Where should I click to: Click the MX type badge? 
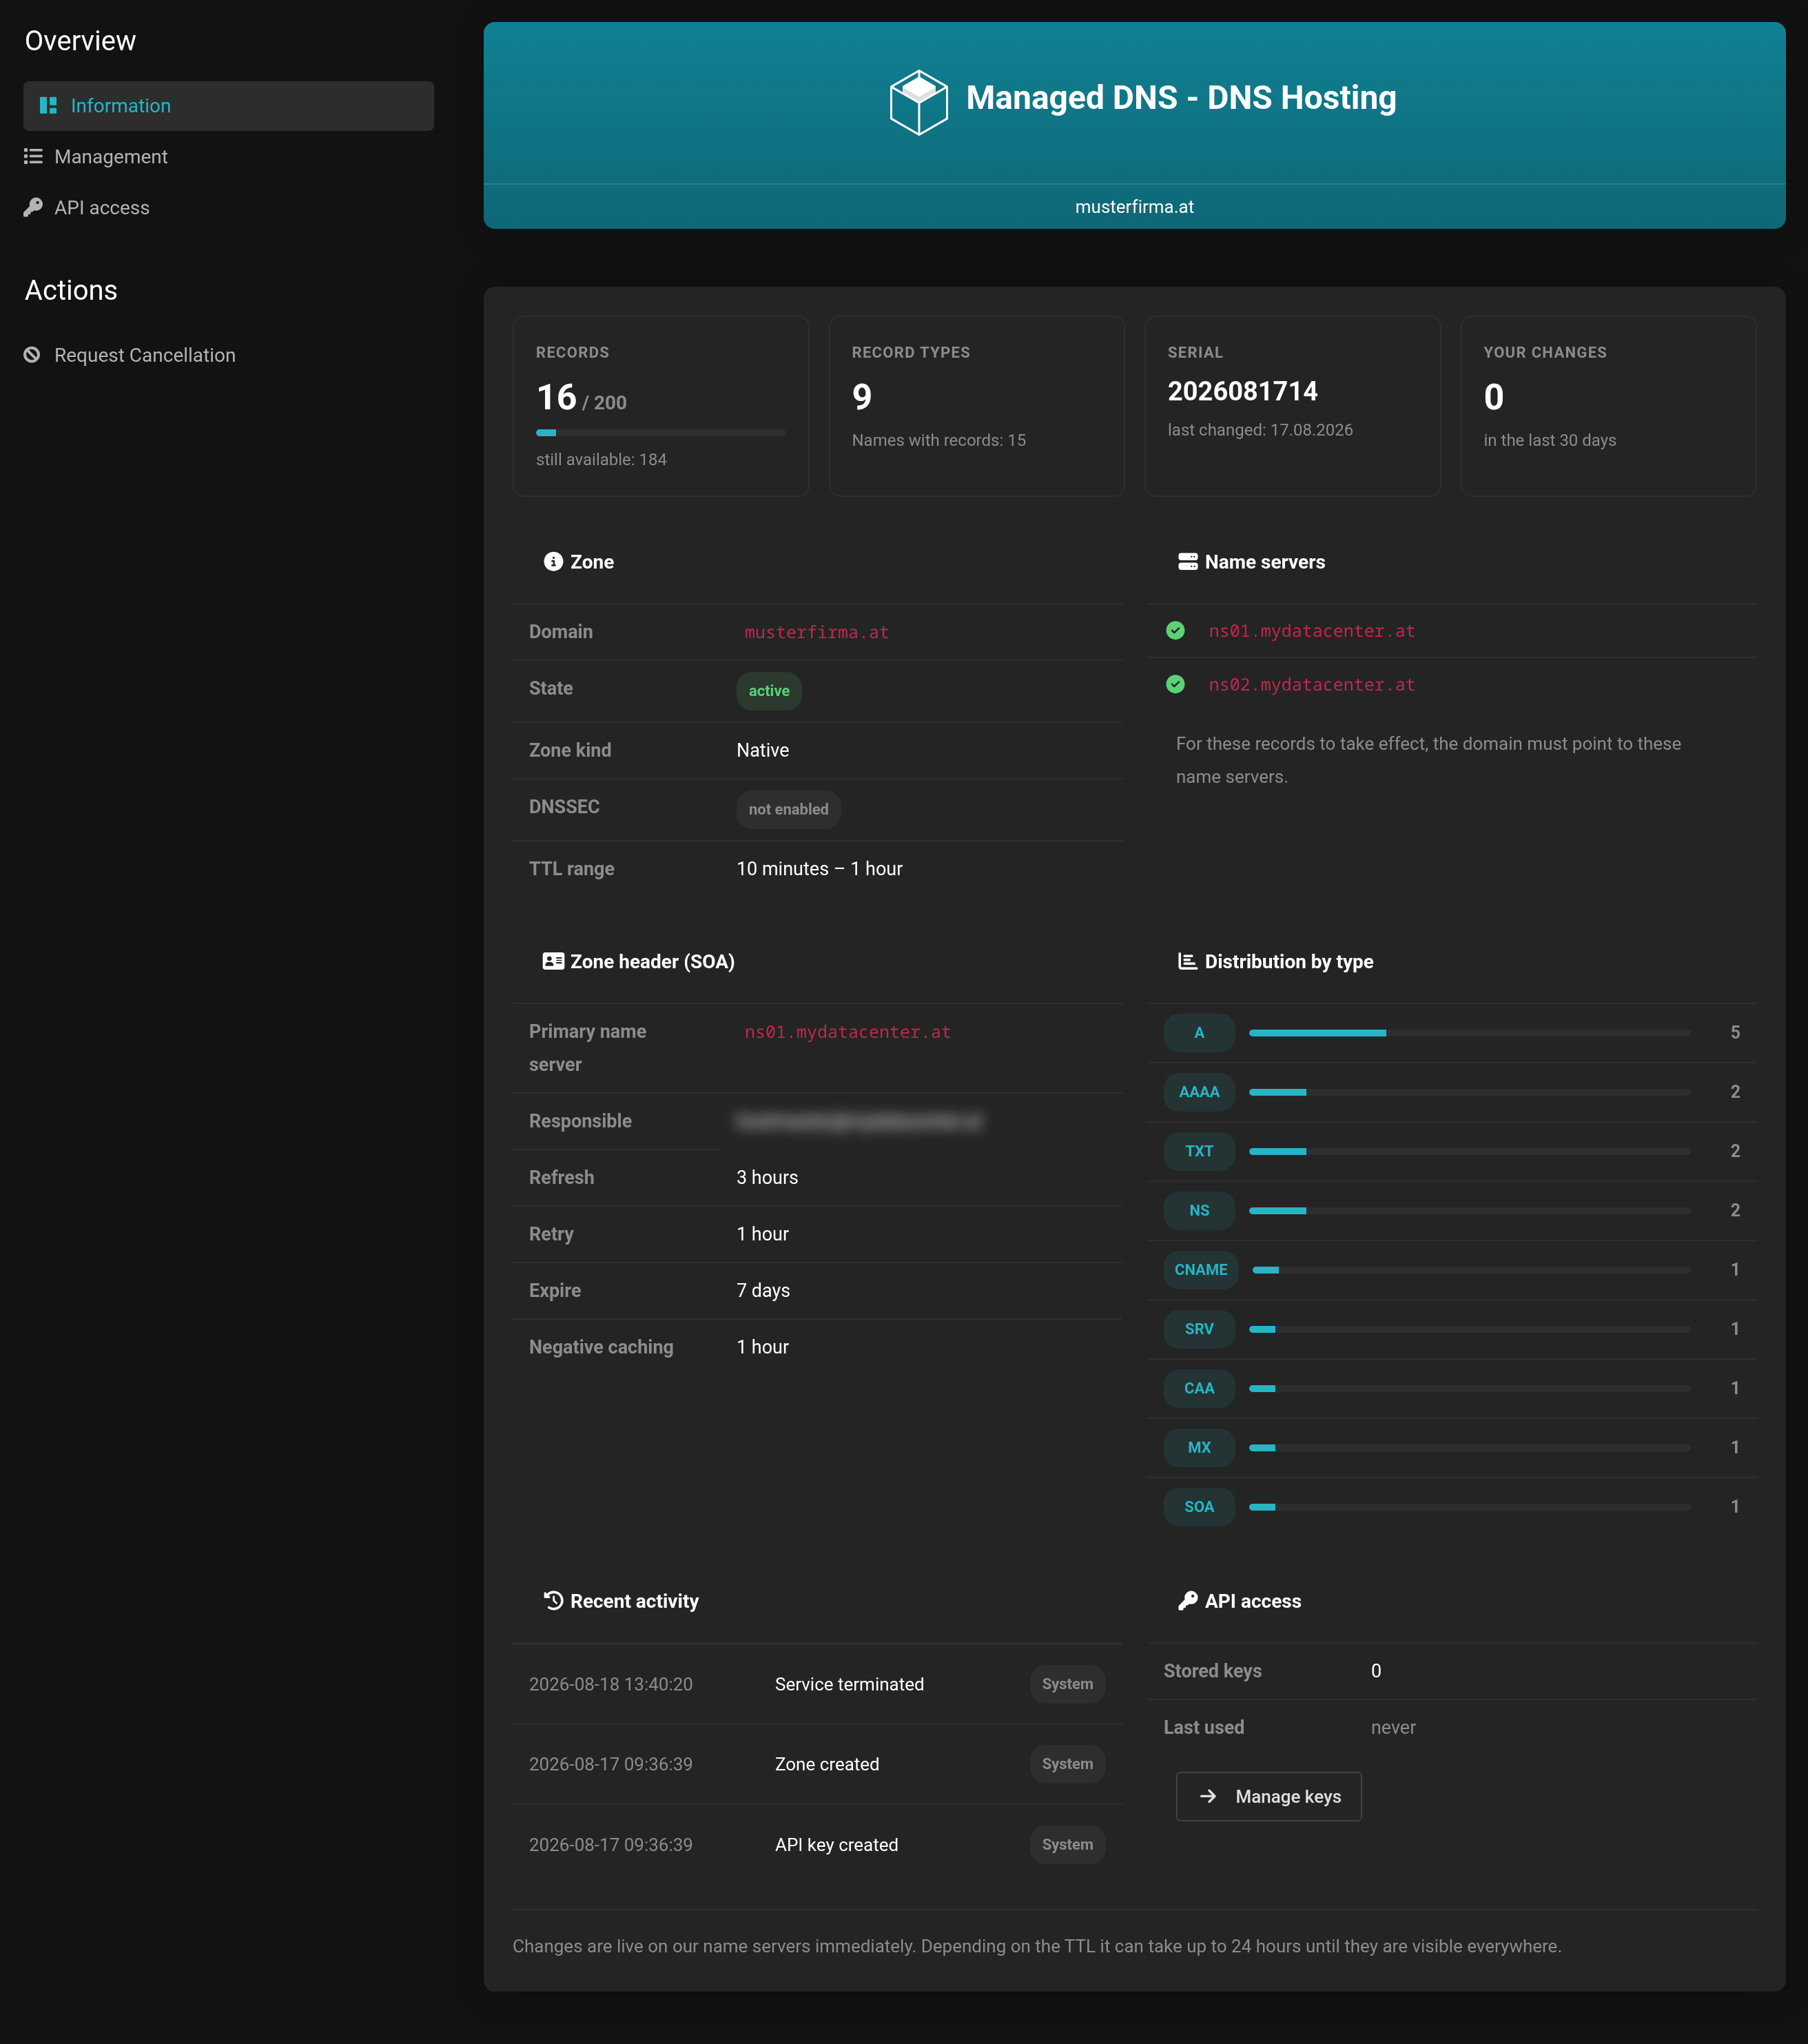coord(1199,1448)
